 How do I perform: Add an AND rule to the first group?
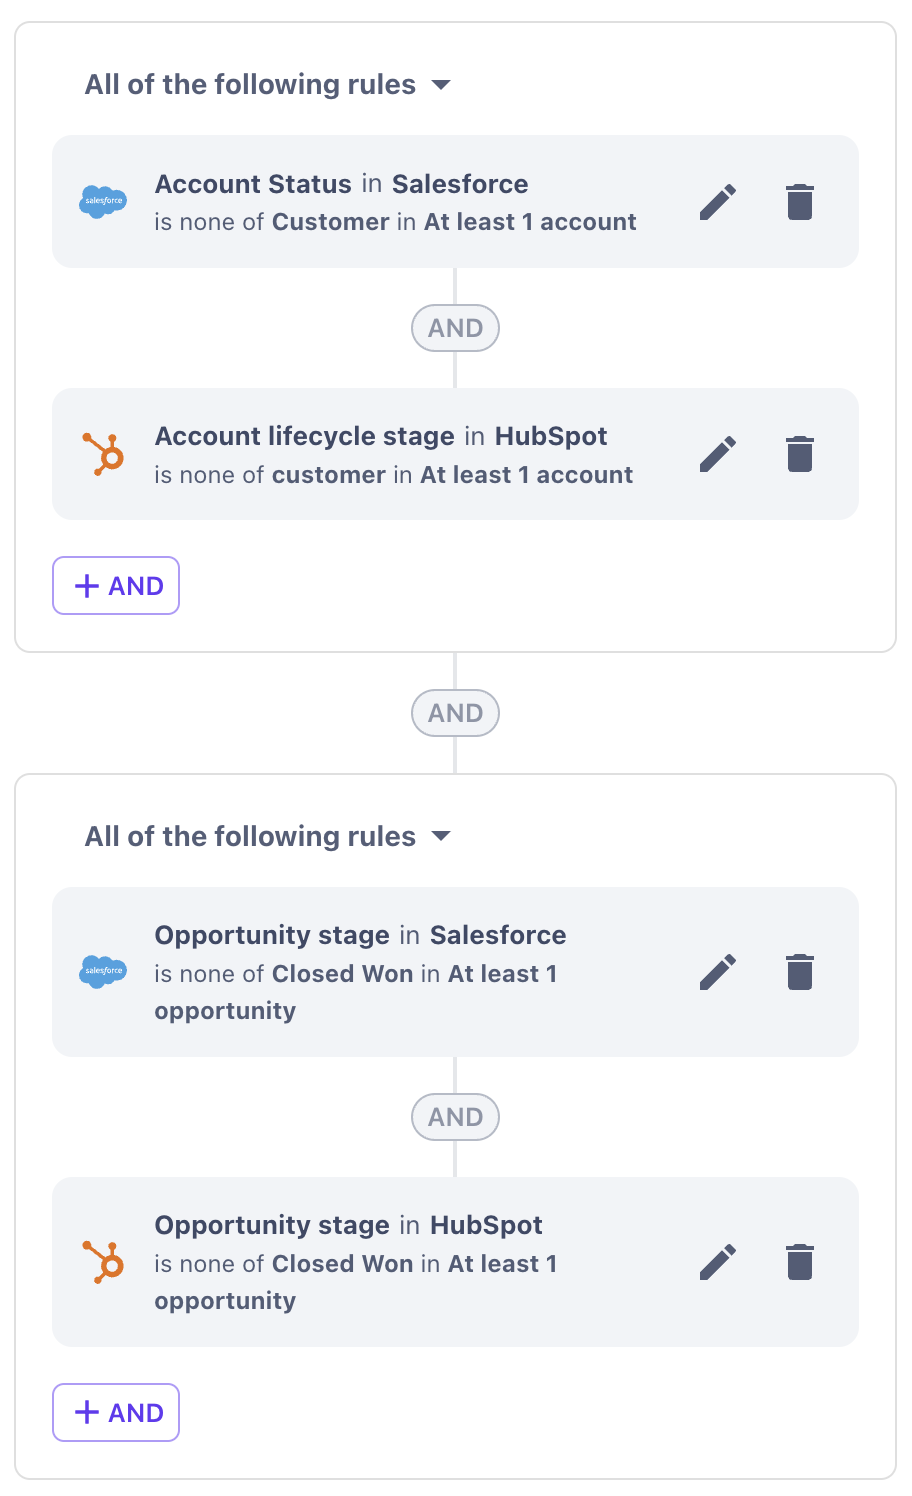click(x=116, y=586)
